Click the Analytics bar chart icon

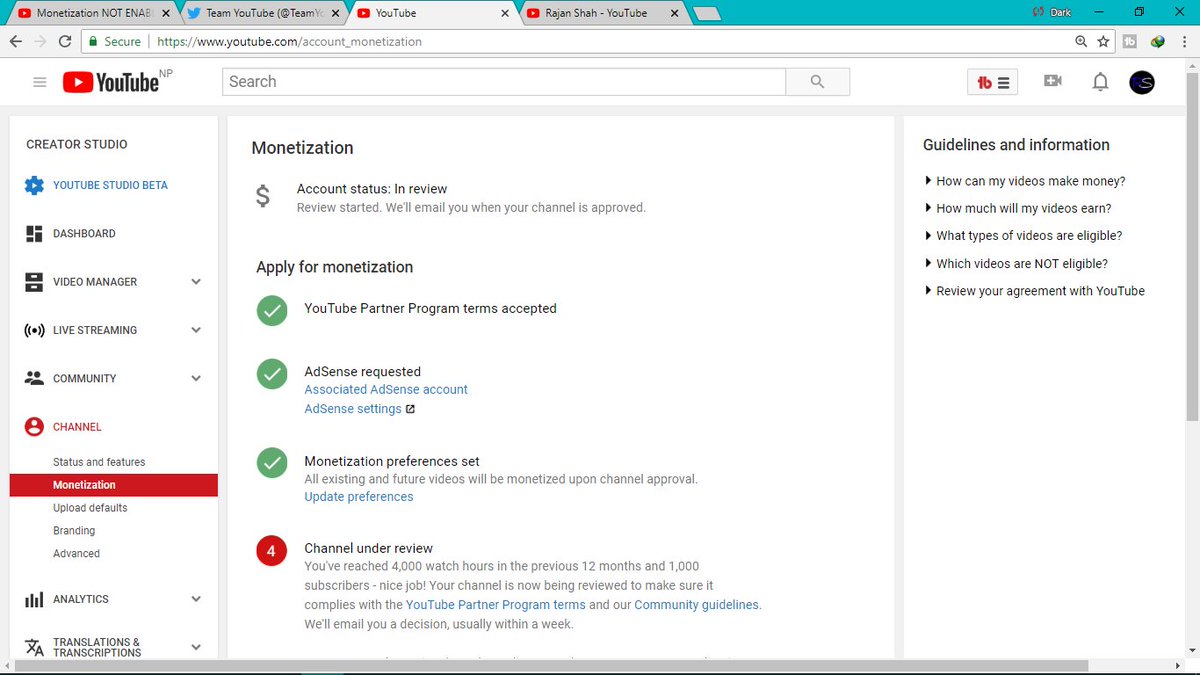tap(34, 599)
